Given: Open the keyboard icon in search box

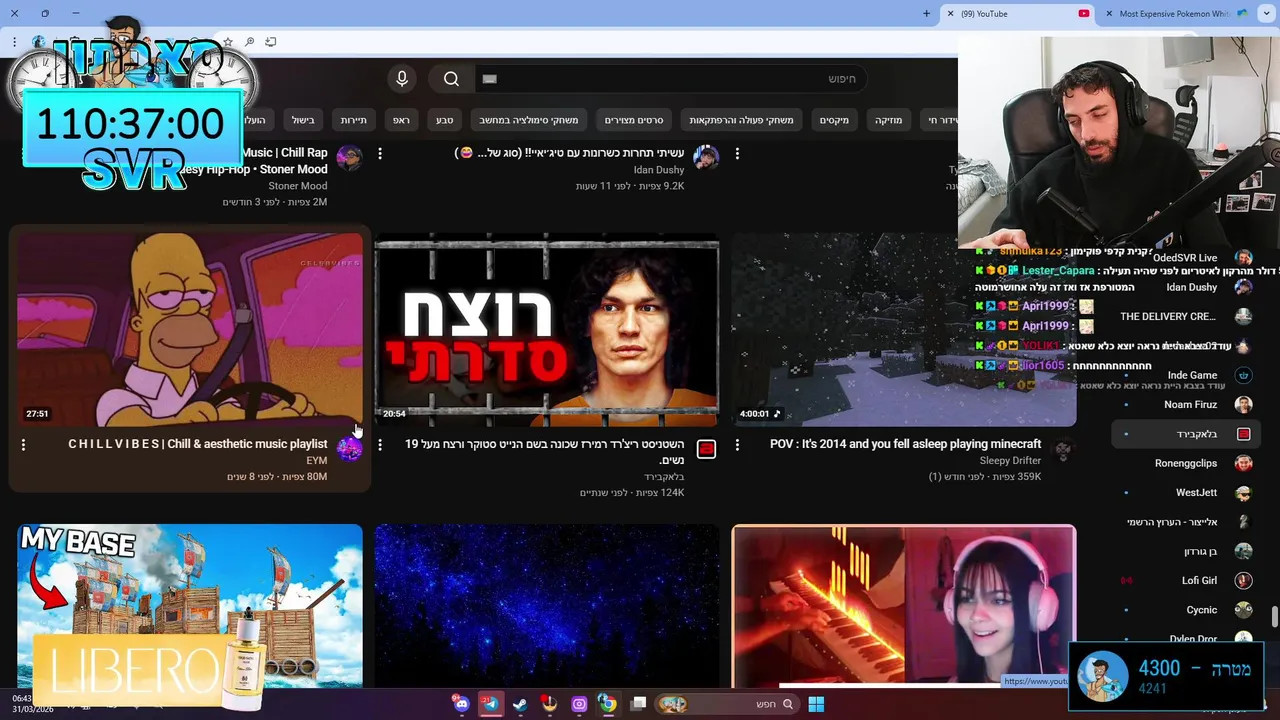Looking at the screenshot, I should pos(489,79).
